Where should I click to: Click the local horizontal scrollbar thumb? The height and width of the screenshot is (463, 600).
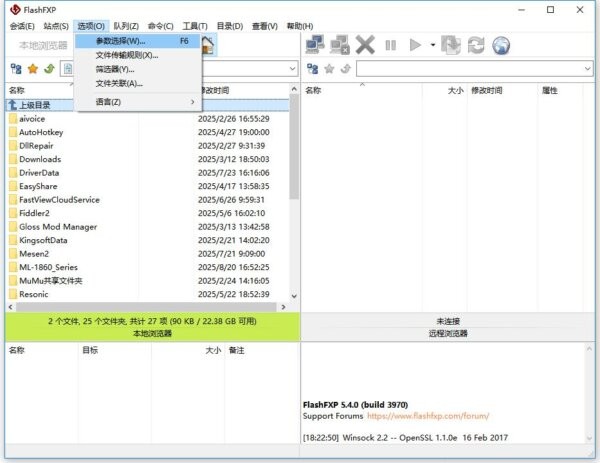click(x=146, y=307)
